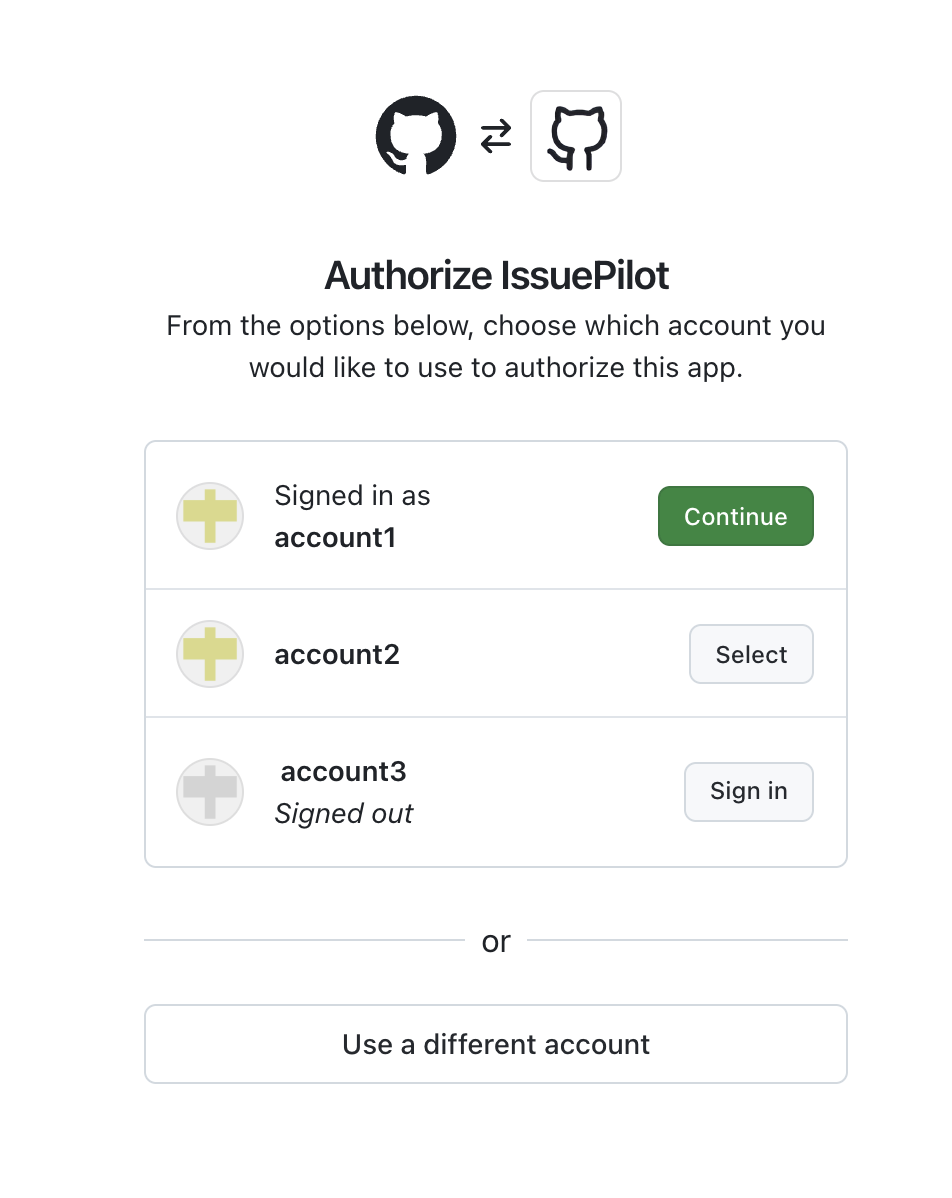Select account2 for authorization
Image resolution: width=952 pixels, height=1198 pixels.
click(x=751, y=654)
